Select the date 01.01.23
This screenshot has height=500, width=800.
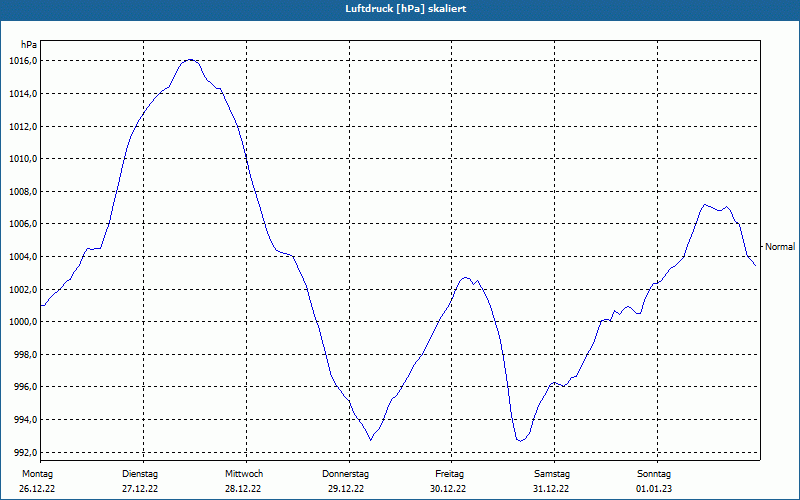click(654, 489)
